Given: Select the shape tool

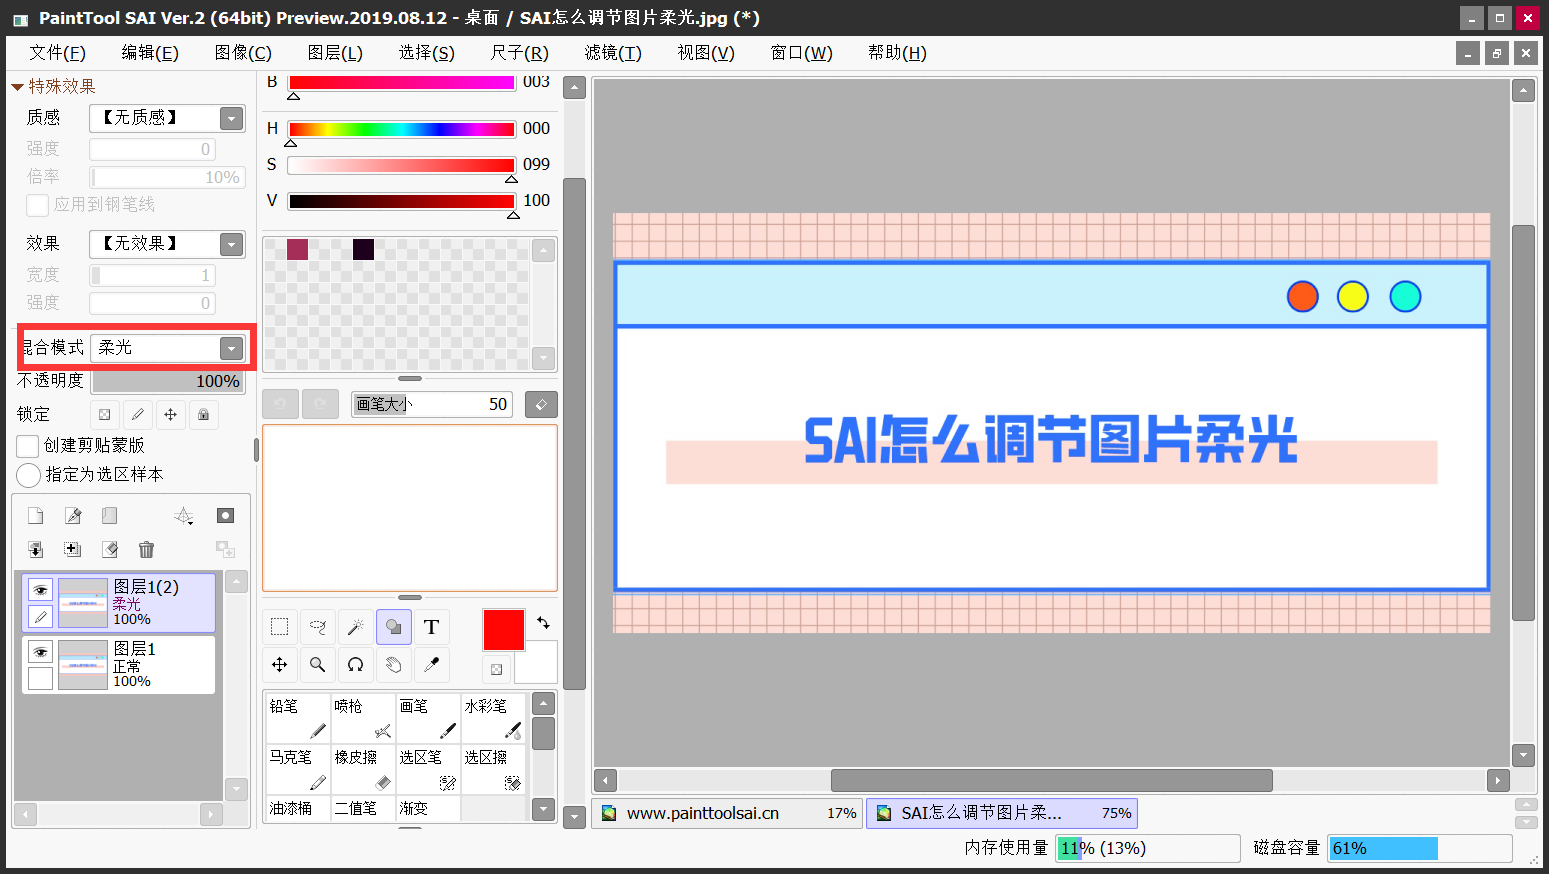Looking at the screenshot, I should 393,627.
